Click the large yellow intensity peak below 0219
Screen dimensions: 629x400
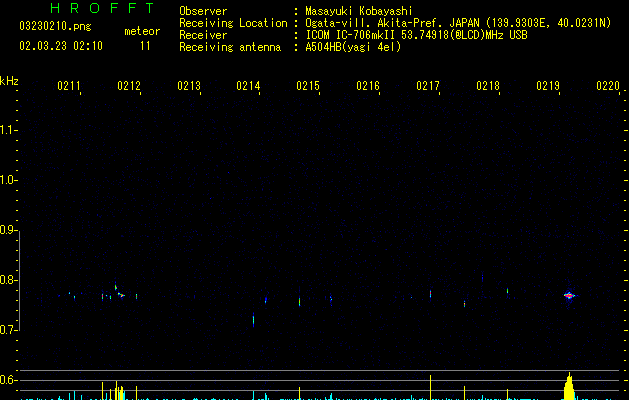pos(569,387)
